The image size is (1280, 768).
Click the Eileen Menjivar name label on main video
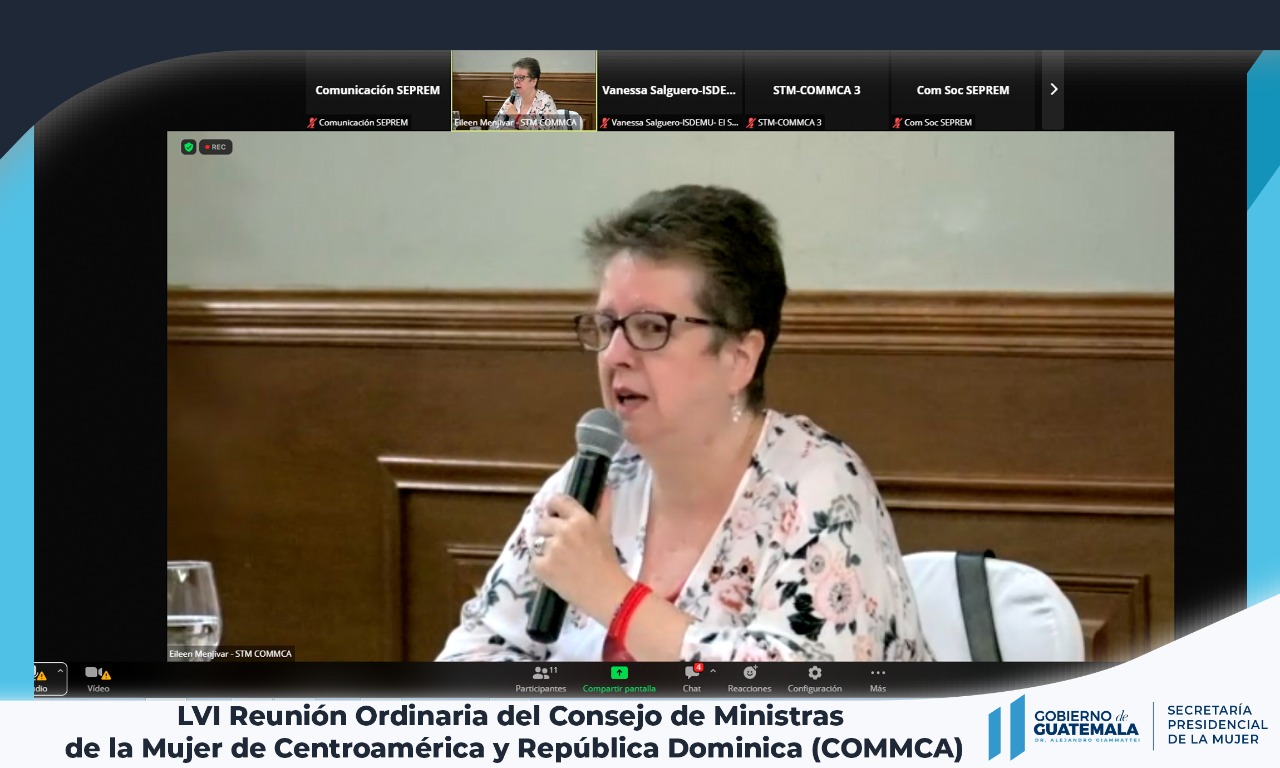pyautogui.click(x=230, y=654)
